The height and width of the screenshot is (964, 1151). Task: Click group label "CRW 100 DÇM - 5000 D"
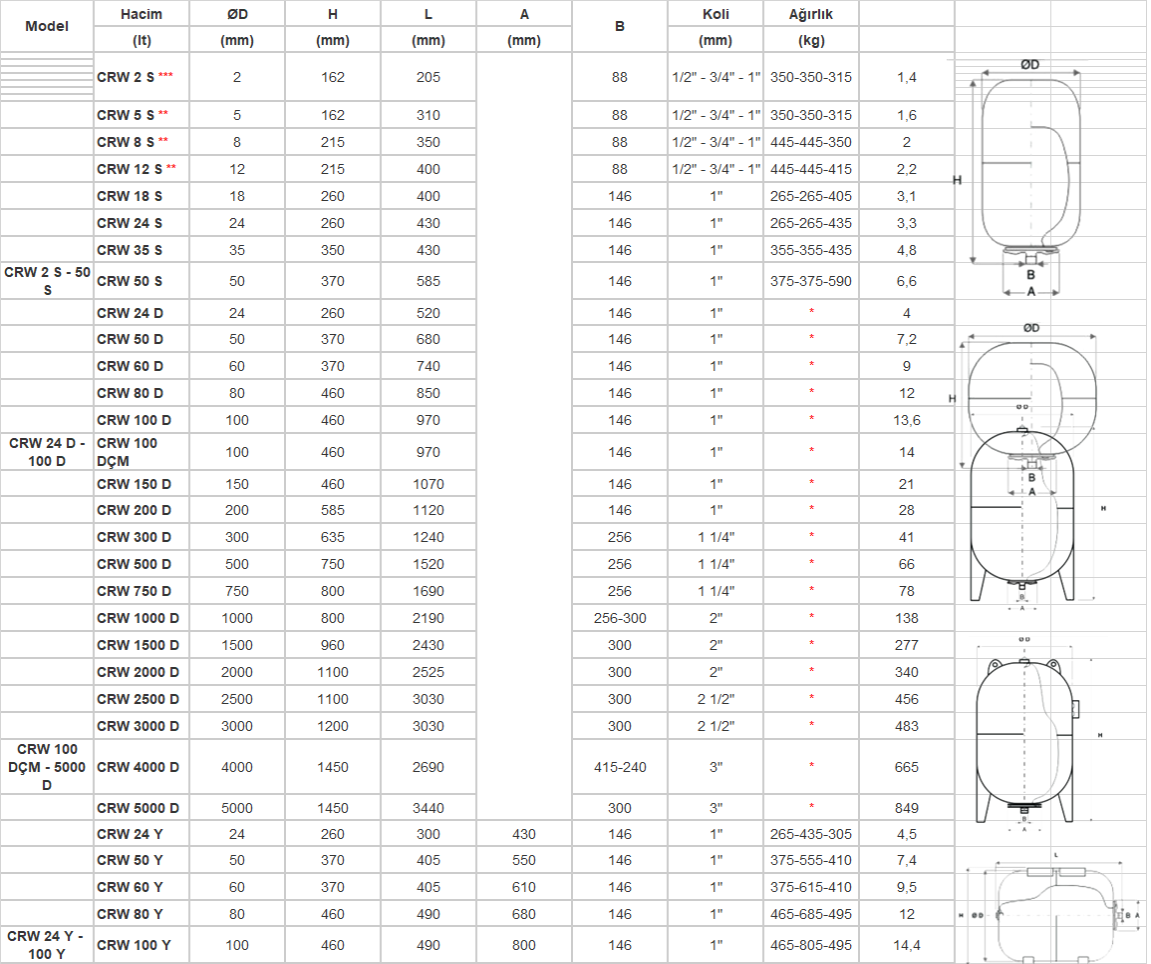47,767
